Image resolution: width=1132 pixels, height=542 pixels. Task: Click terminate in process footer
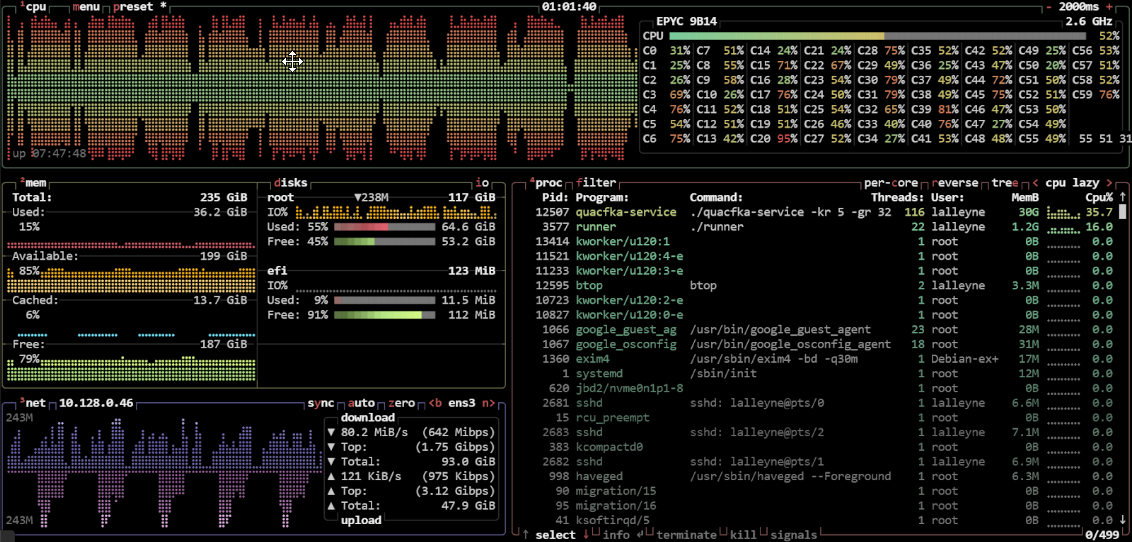(x=685, y=535)
